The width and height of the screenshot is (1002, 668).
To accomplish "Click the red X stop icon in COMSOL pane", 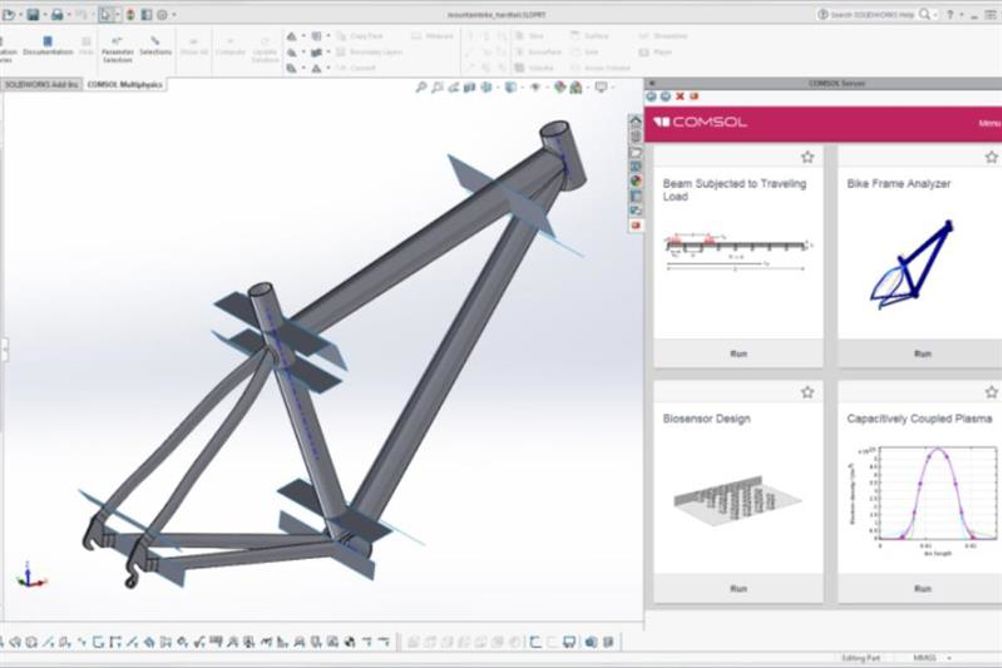I will (680, 96).
